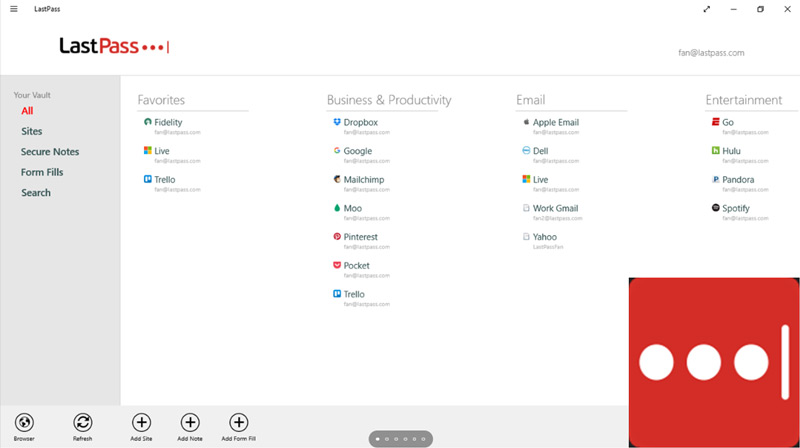Click the Trello icon under Favorites
800x448 pixels.
pyautogui.click(x=147, y=179)
